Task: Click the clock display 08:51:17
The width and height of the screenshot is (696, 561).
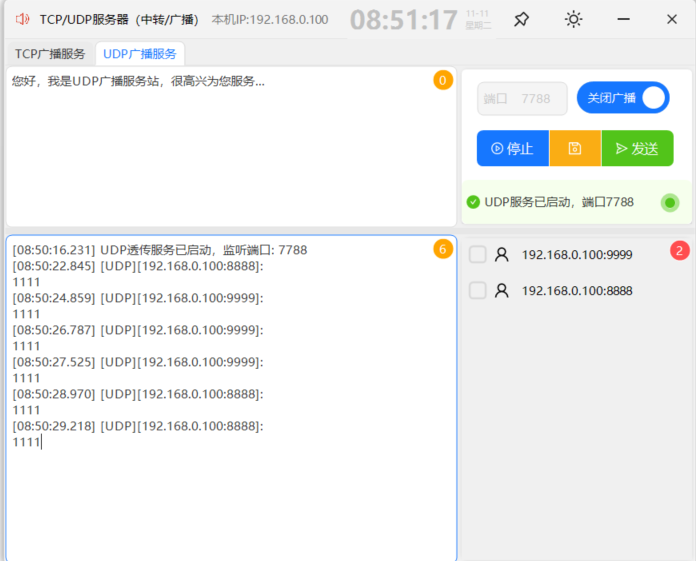Action: (403, 20)
